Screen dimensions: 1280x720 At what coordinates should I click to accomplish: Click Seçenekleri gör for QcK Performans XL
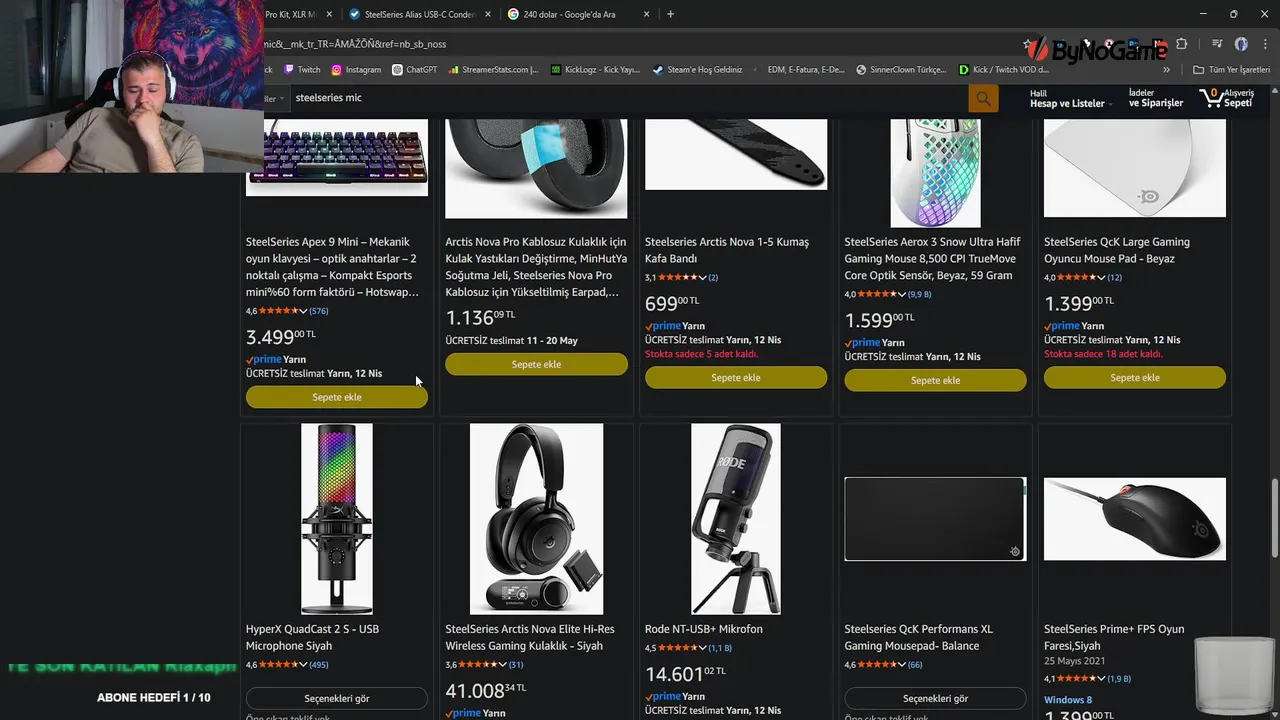click(x=935, y=698)
